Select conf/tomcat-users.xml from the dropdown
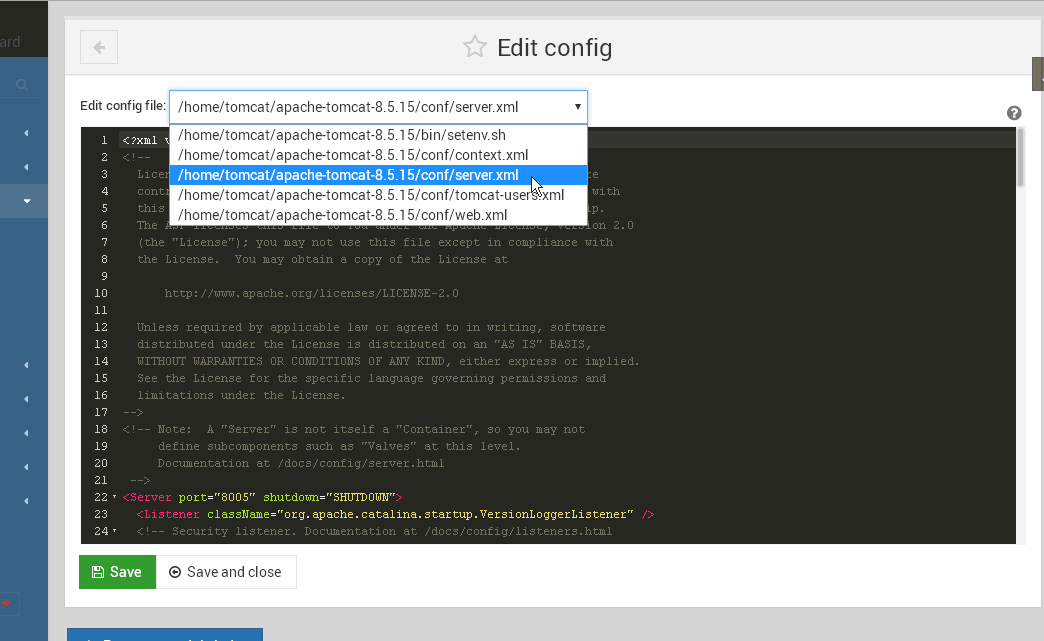1044x641 pixels. tap(378, 195)
